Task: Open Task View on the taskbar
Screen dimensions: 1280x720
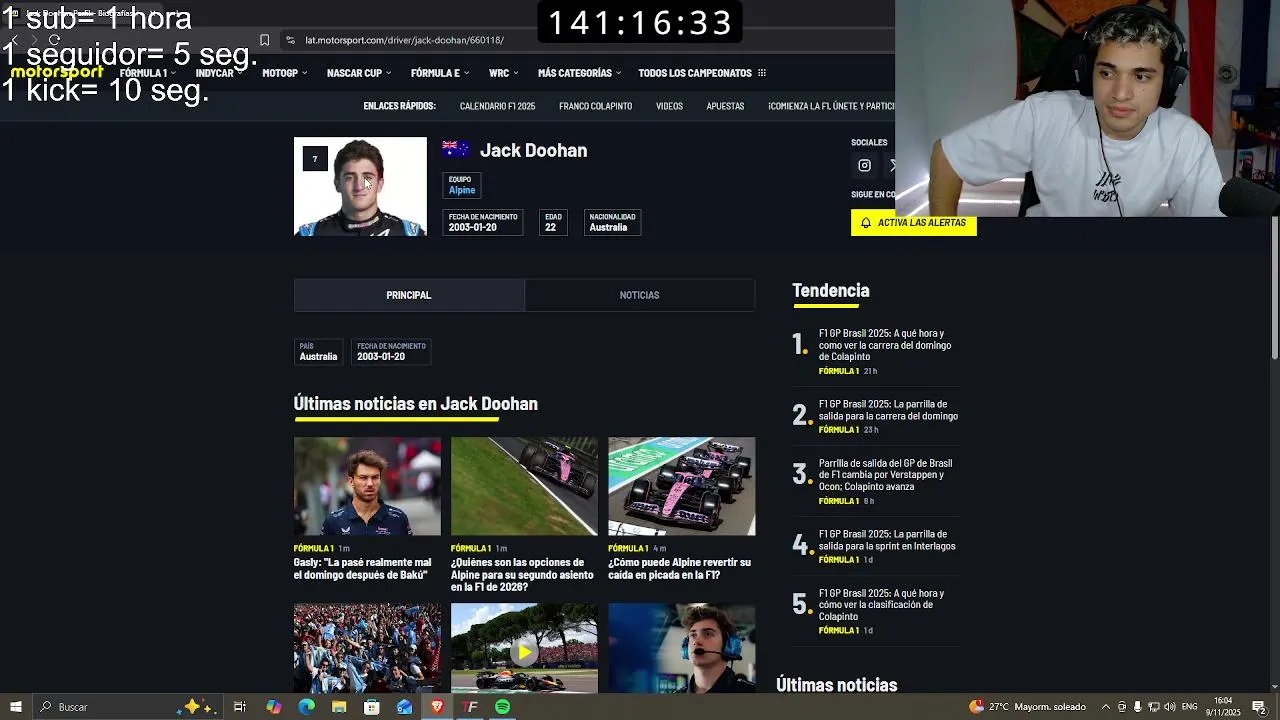Action: point(240,707)
